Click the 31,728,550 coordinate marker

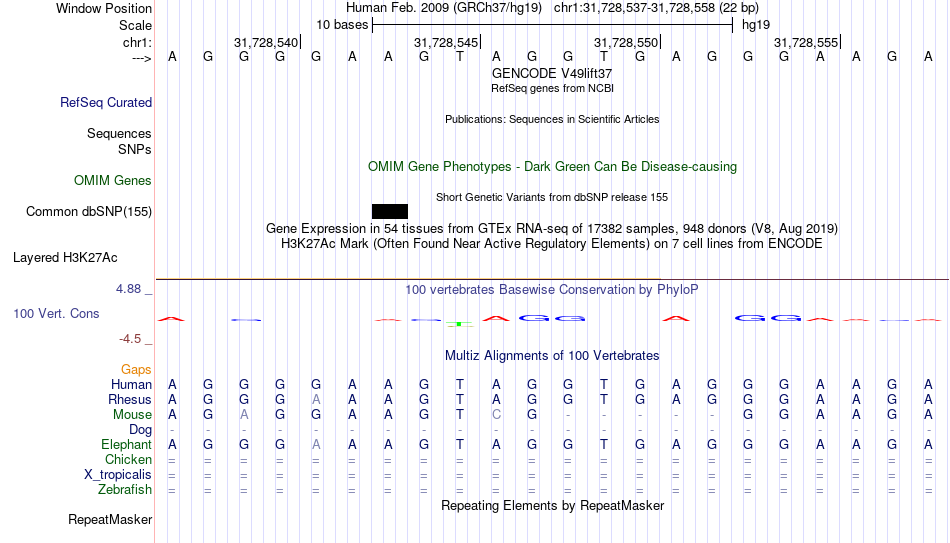[626, 42]
